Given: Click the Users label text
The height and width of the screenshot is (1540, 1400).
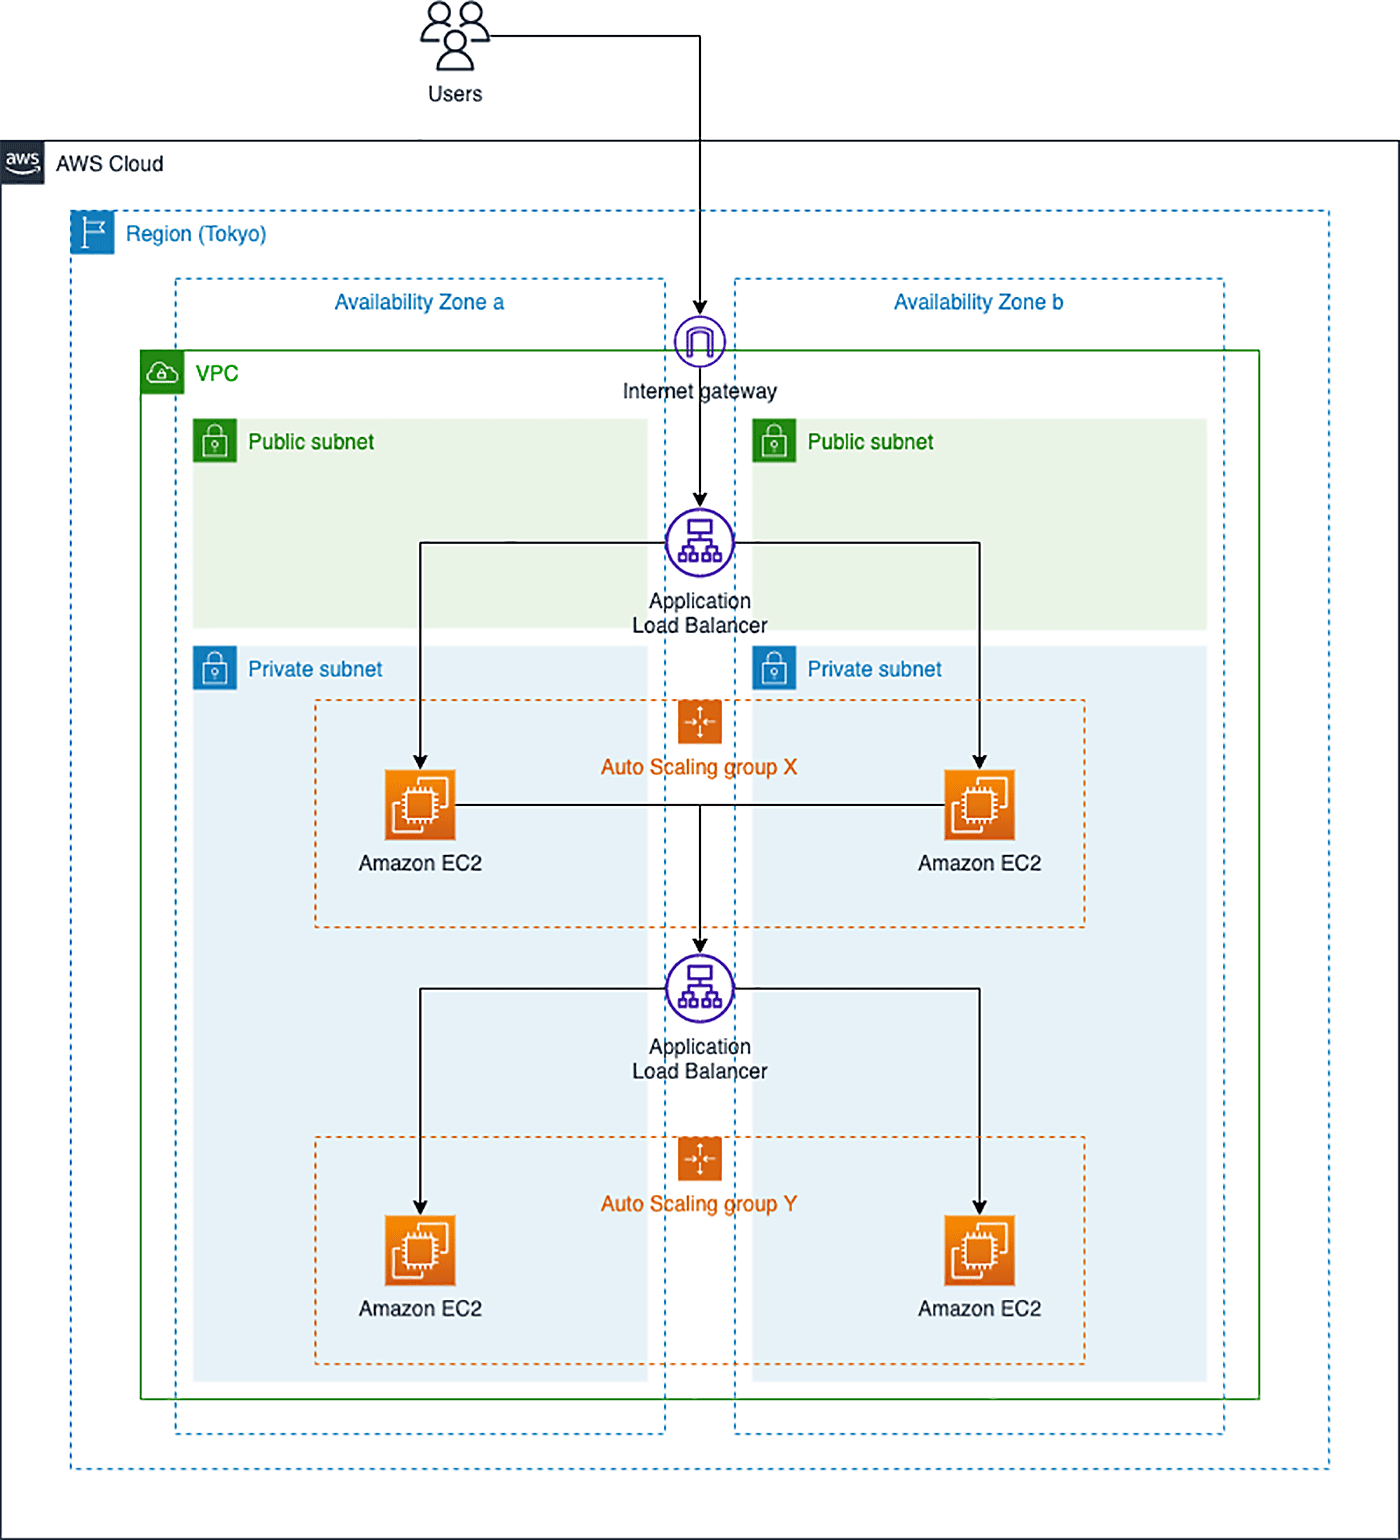Looking at the screenshot, I should [x=455, y=94].
